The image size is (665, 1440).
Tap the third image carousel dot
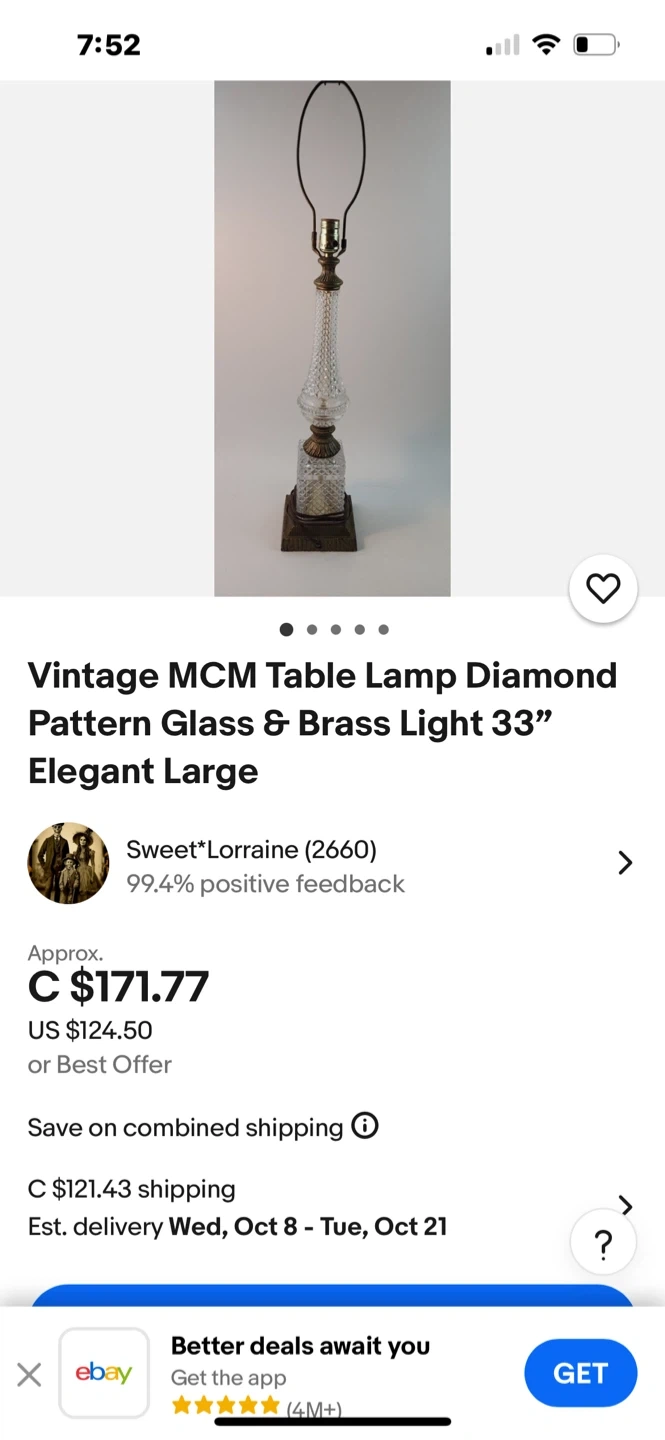coord(336,630)
